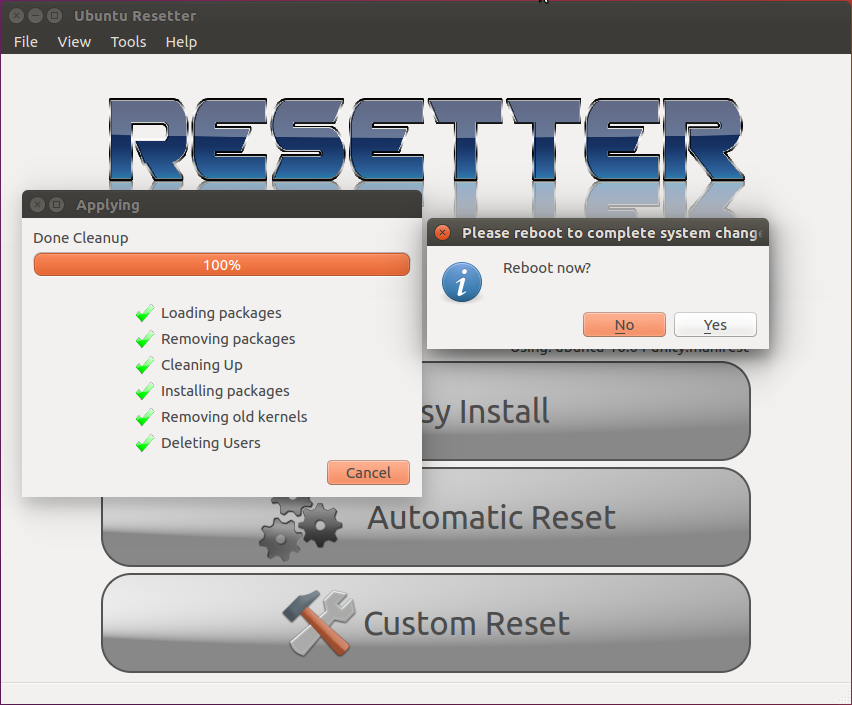Click the checkmark beside Installing packages
Screen dimensions: 852x705
(145, 391)
